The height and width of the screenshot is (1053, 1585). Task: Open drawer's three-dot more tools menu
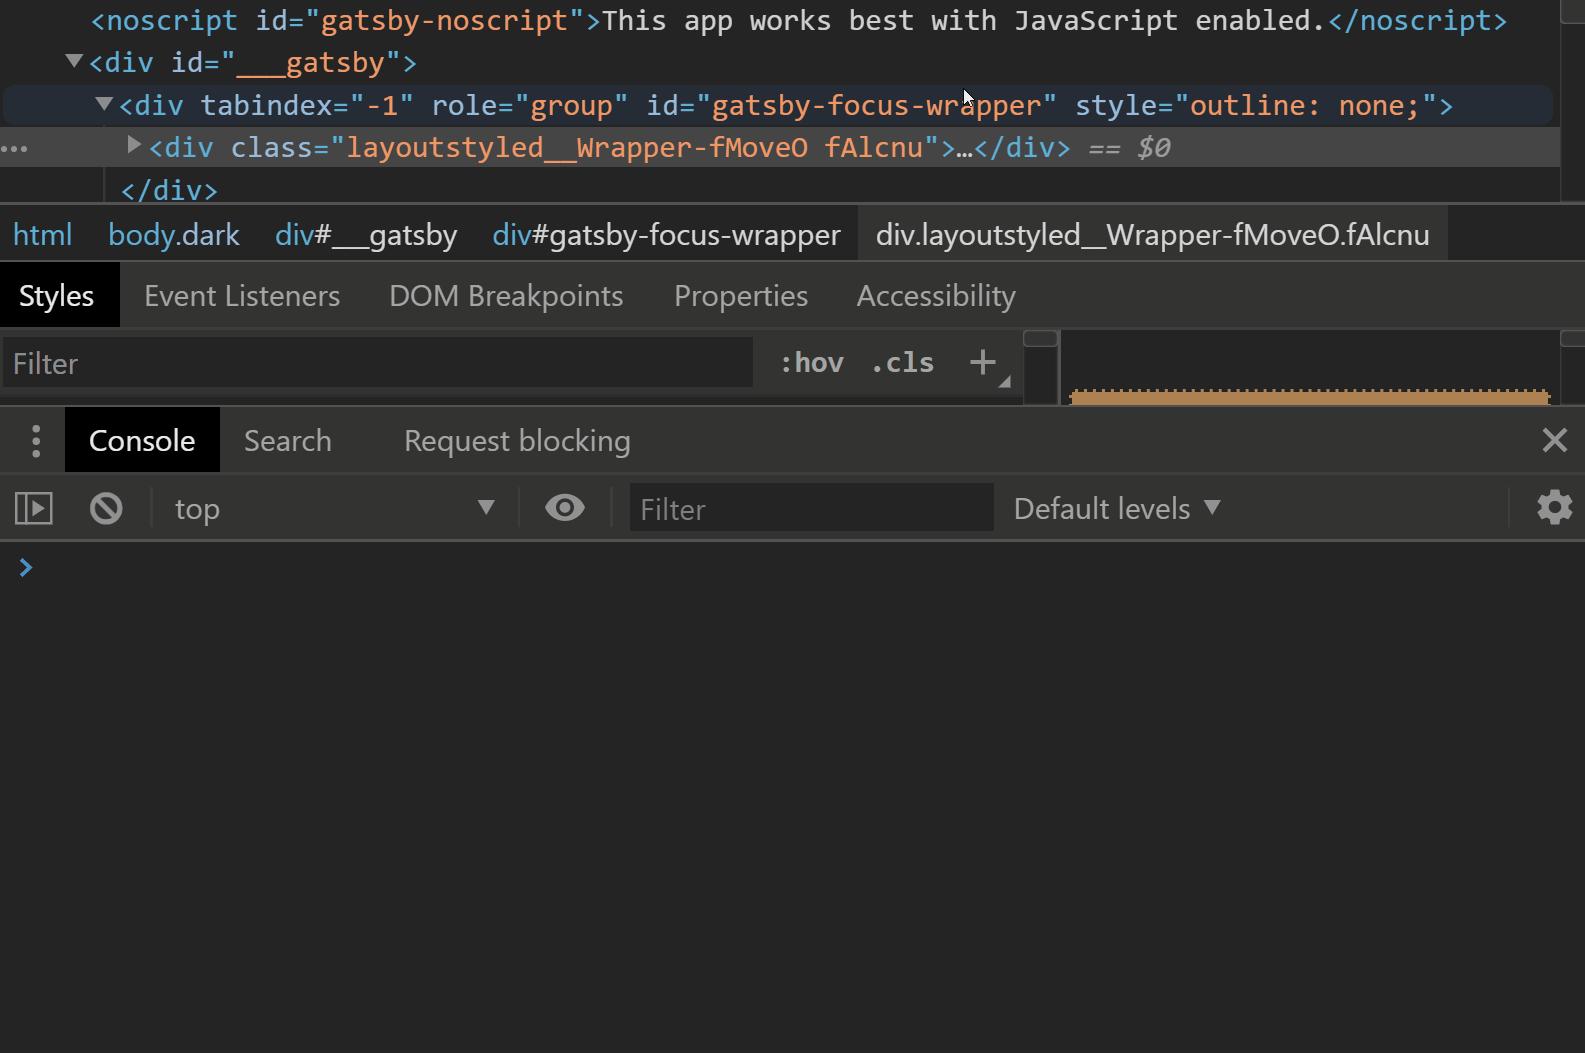(x=36, y=441)
